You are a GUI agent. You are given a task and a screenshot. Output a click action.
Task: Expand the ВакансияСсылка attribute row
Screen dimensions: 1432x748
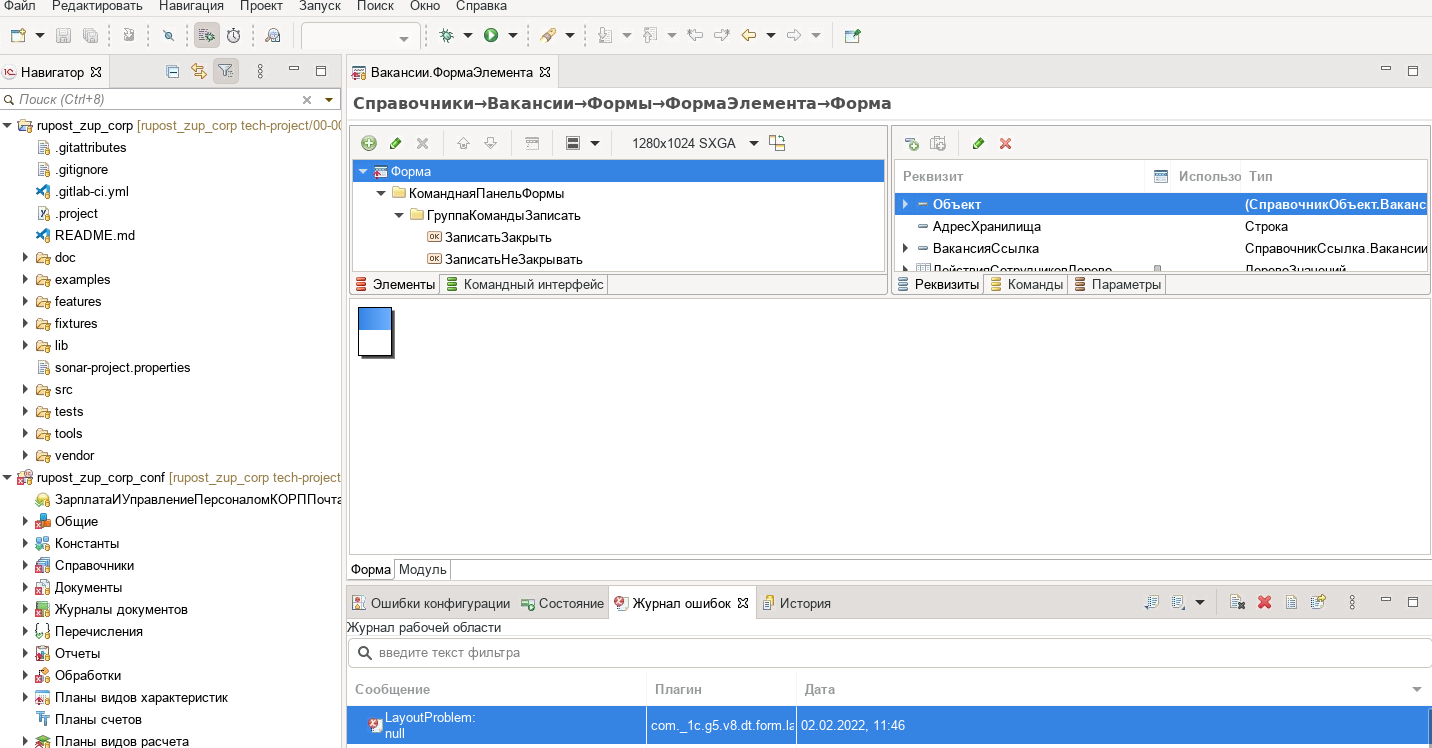click(x=905, y=248)
